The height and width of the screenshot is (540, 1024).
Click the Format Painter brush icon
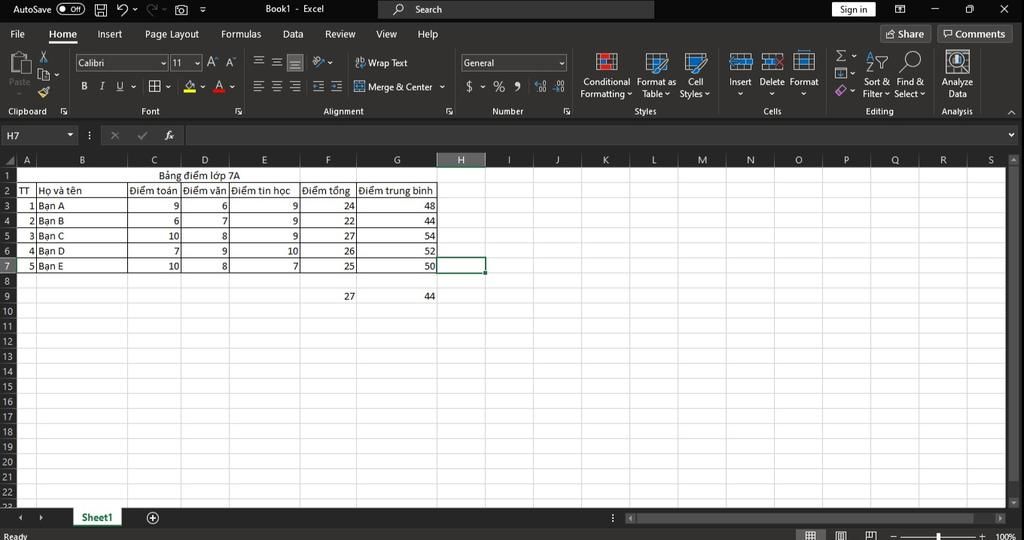pyautogui.click(x=43, y=92)
